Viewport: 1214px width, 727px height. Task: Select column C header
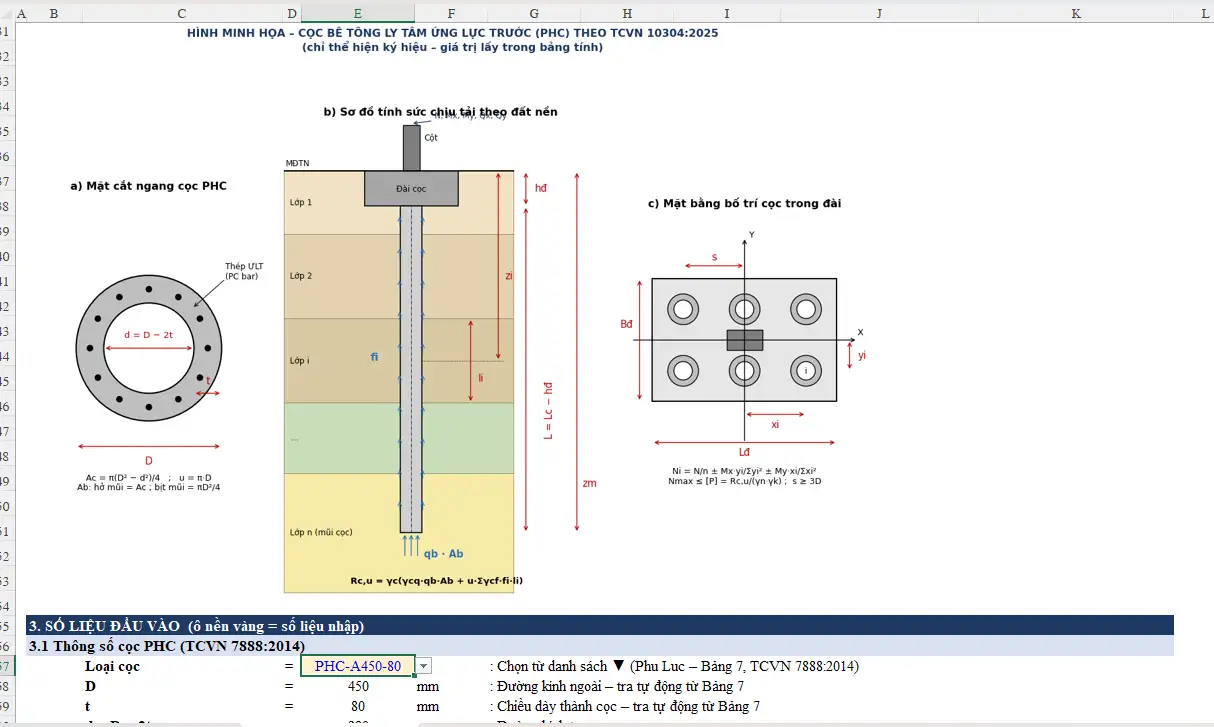[181, 13]
